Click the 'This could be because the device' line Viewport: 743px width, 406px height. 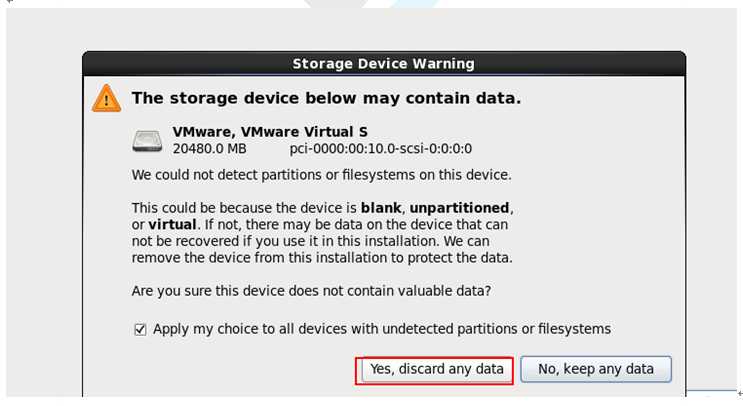click(x=323, y=208)
